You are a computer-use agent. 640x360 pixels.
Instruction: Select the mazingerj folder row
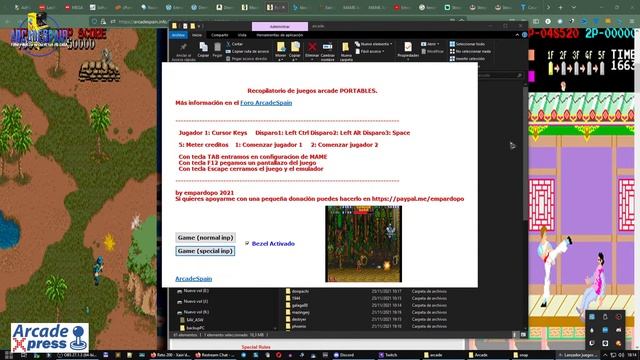(x=365, y=312)
